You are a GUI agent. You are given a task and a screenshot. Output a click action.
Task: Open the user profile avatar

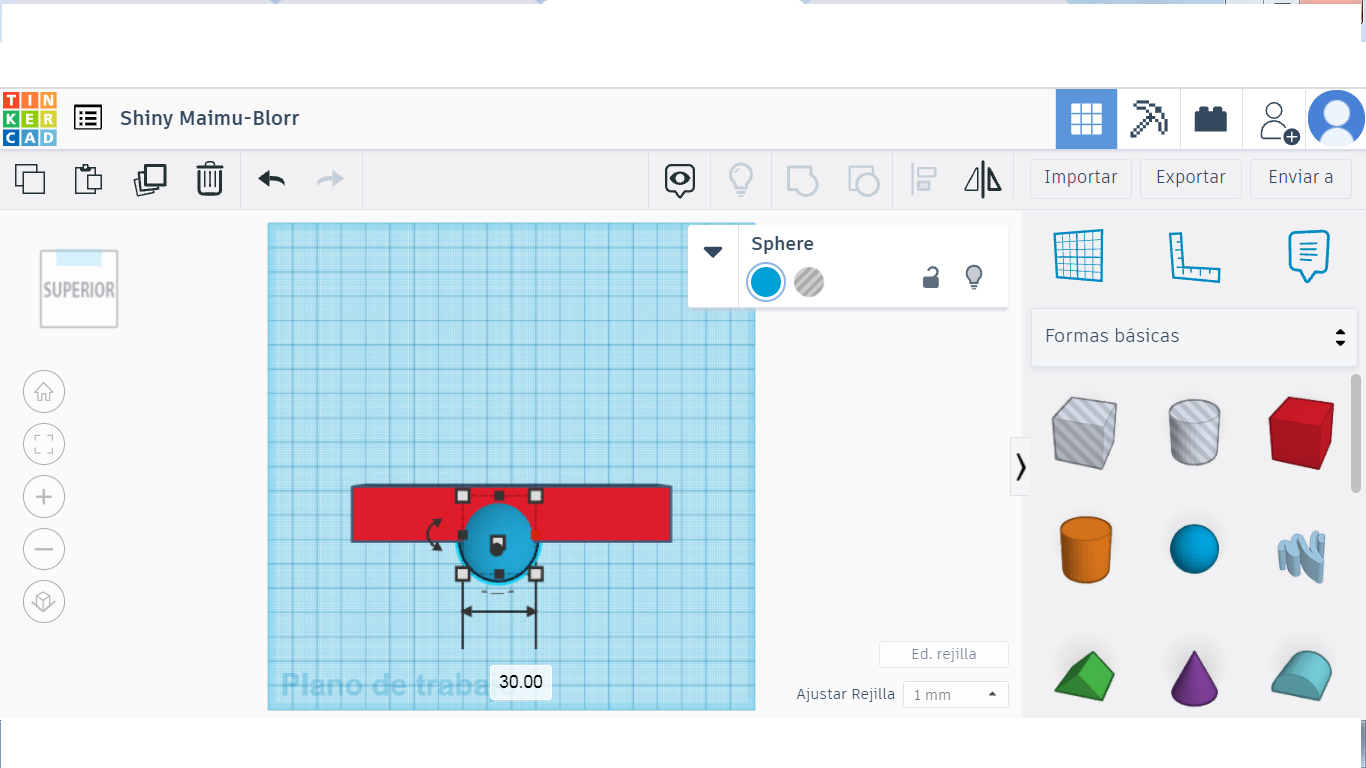coord(1336,119)
